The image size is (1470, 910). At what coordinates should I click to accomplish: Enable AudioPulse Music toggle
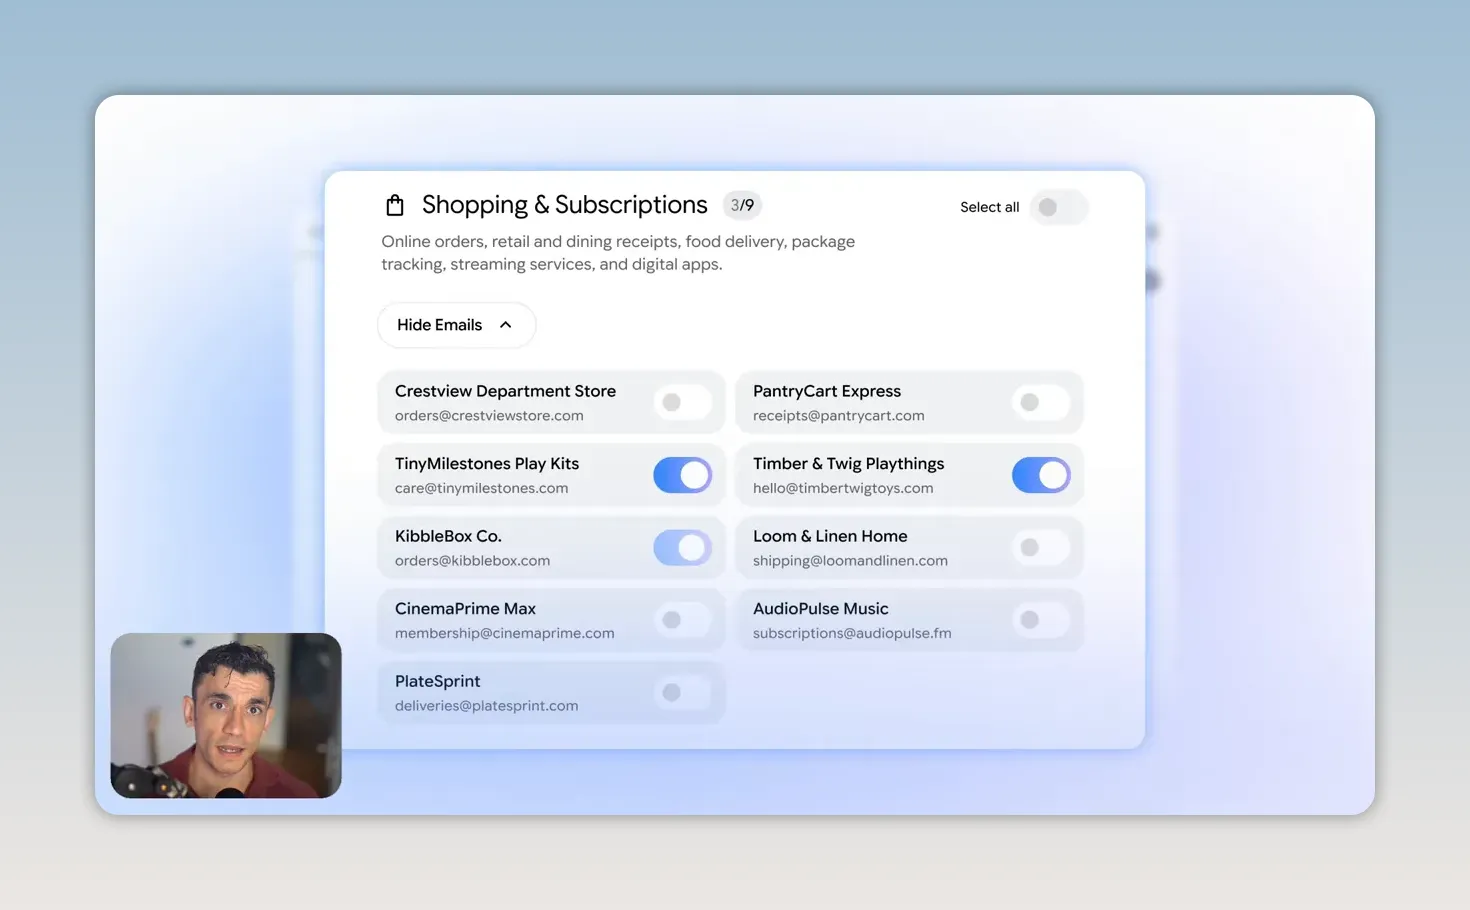pyautogui.click(x=1041, y=620)
